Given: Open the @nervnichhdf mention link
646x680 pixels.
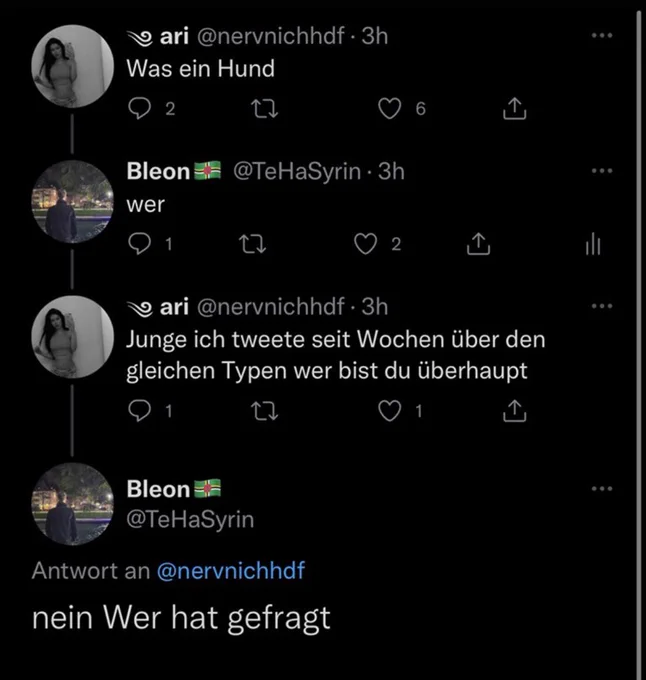Looking at the screenshot, I should pyautogui.click(x=231, y=571).
